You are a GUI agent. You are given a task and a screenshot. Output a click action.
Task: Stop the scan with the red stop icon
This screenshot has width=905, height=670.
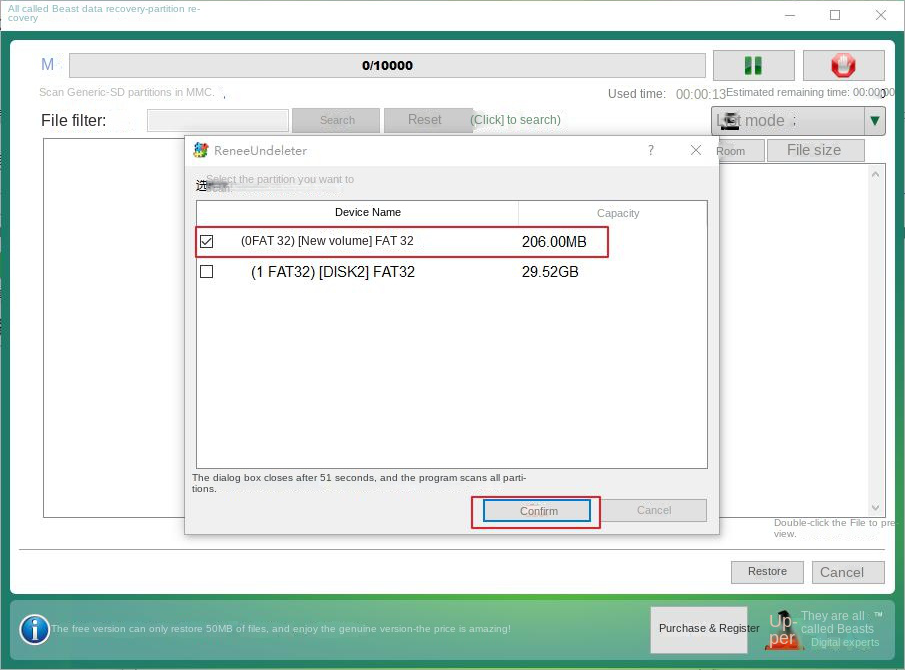pyautogui.click(x=843, y=65)
